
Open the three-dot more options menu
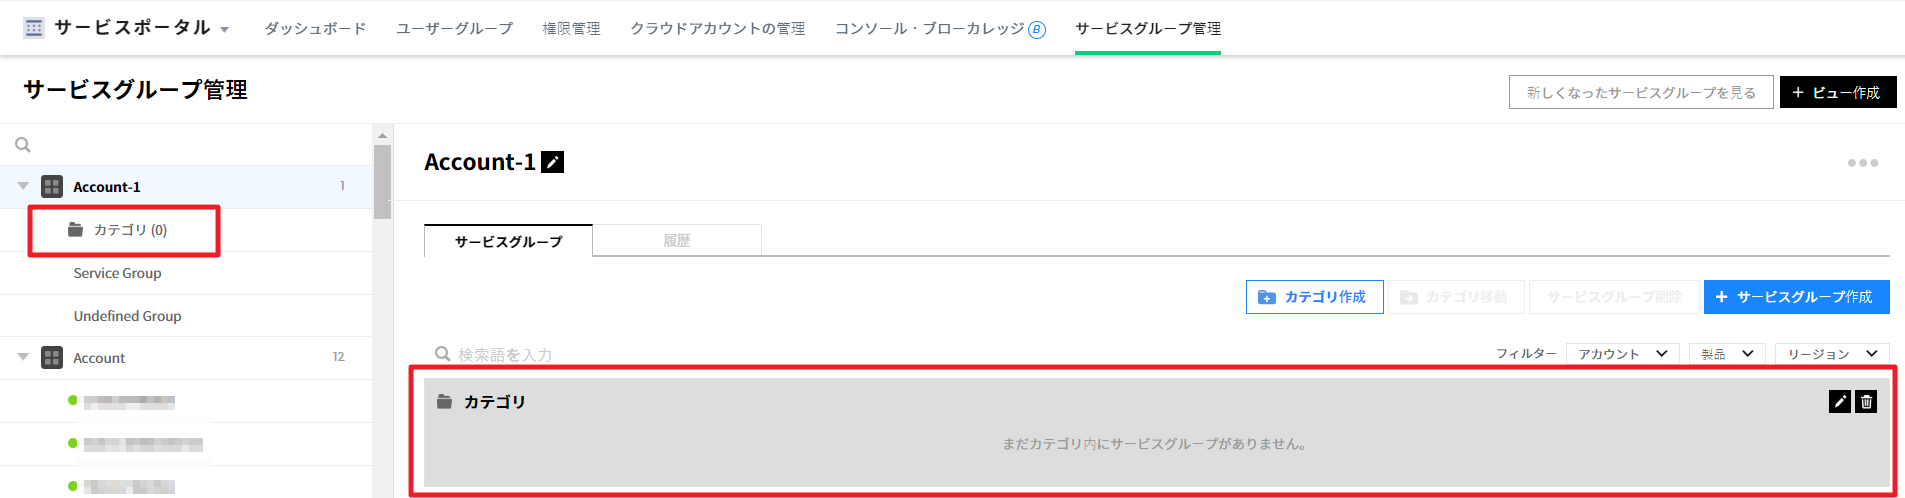(x=1862, y=163)
